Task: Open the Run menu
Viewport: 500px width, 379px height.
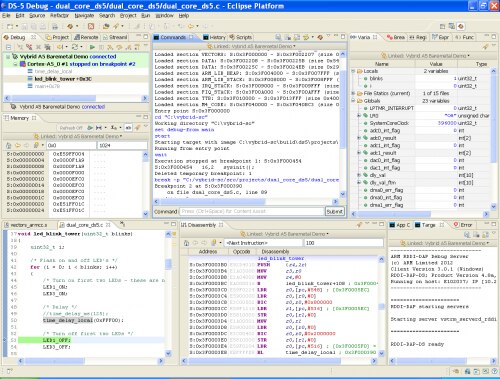Action: click(x=145, y=16)
